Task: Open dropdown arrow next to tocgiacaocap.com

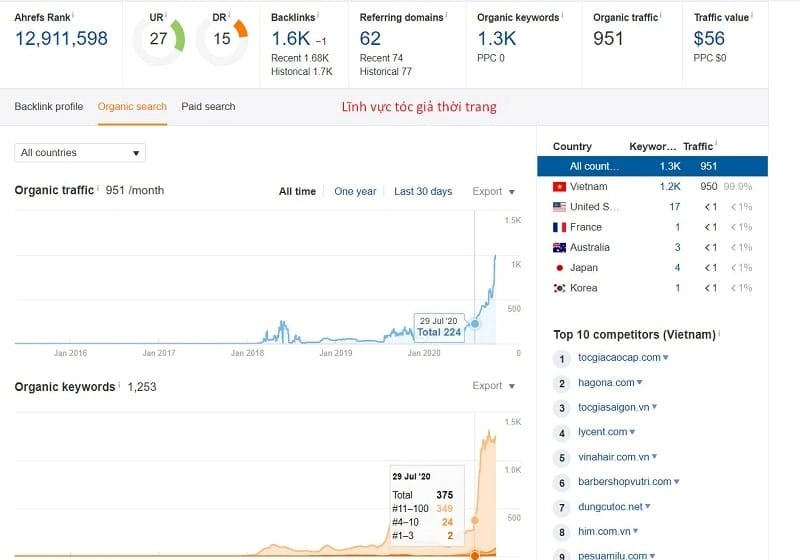Action: pos(665,358)
